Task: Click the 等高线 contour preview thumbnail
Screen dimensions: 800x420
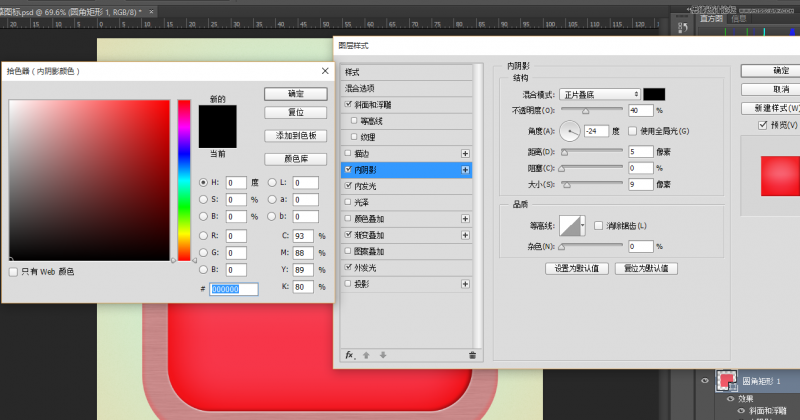Action: click(570, 226)
